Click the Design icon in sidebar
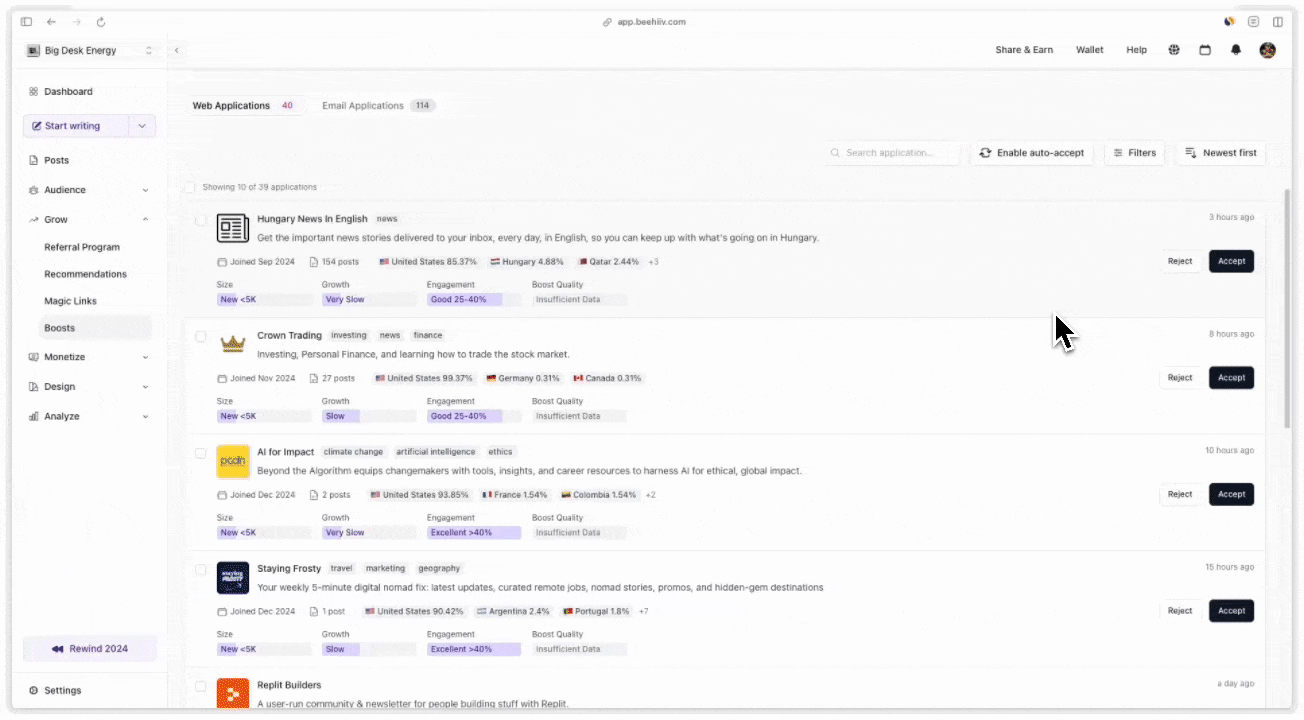1304x720 pixels. (33, 387)
